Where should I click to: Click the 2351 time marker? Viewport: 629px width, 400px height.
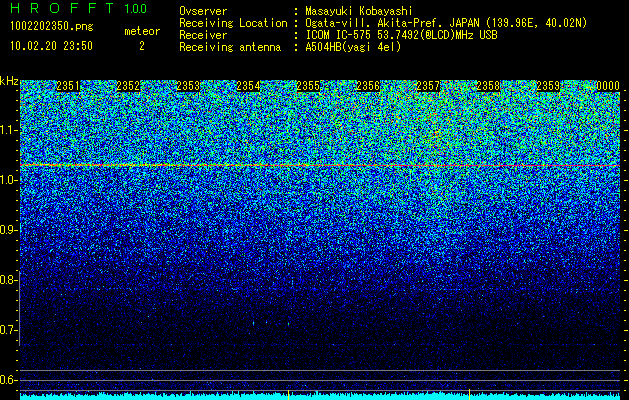click(x=68, y=86)
